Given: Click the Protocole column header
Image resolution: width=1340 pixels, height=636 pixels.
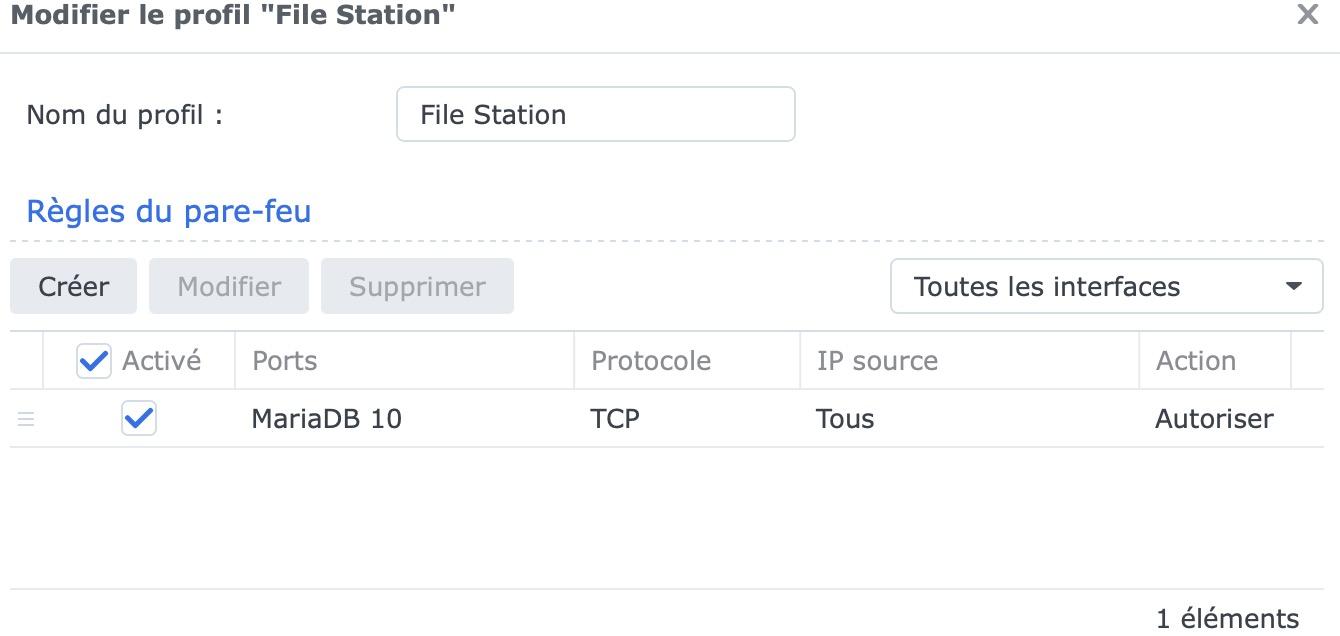Looking at the screenshot, I should click(651, 361).
